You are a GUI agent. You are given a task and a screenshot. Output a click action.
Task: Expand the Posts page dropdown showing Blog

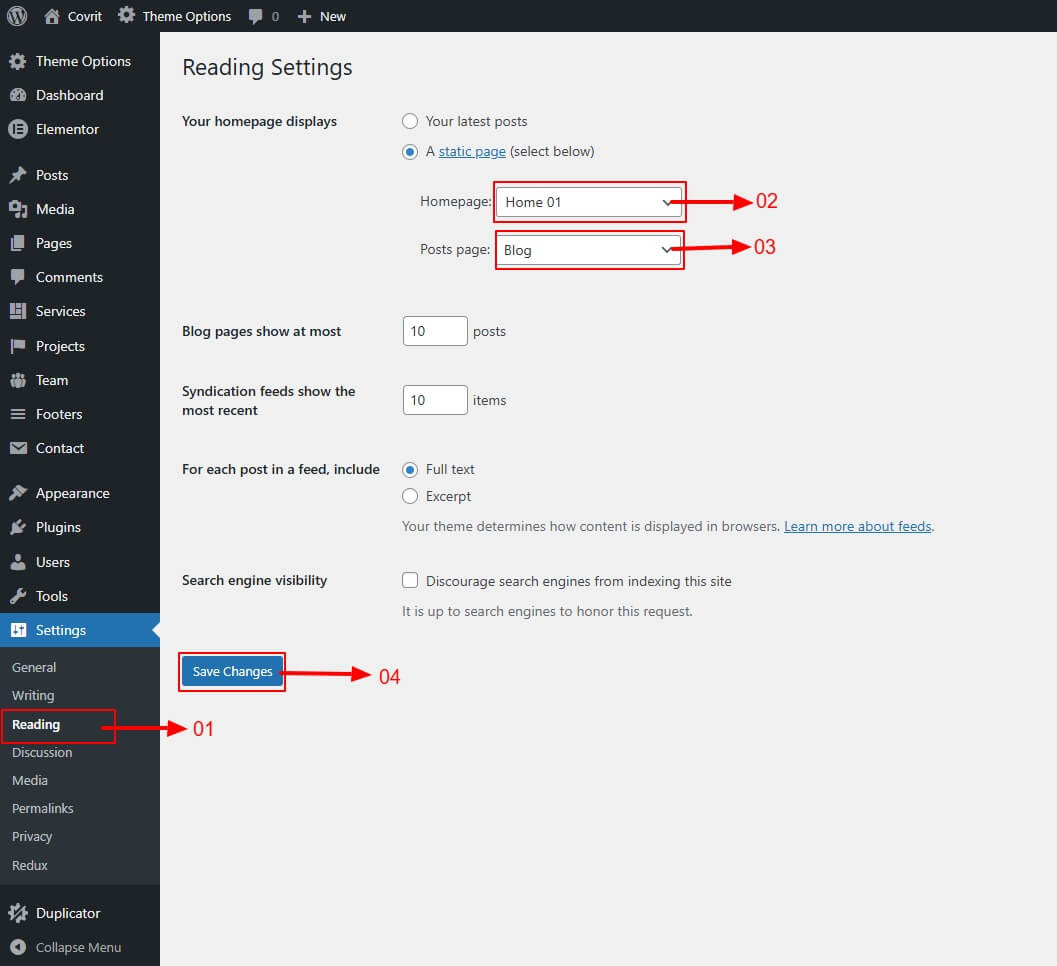click(x=589, y=250)
